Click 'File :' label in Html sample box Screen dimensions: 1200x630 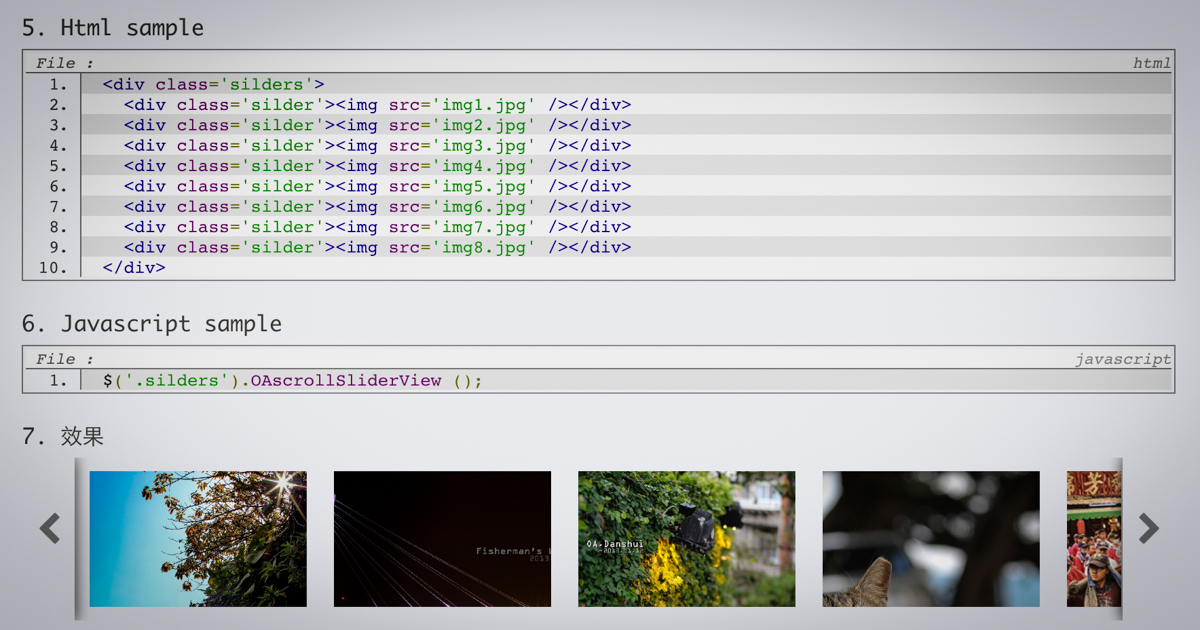(65, 63)
